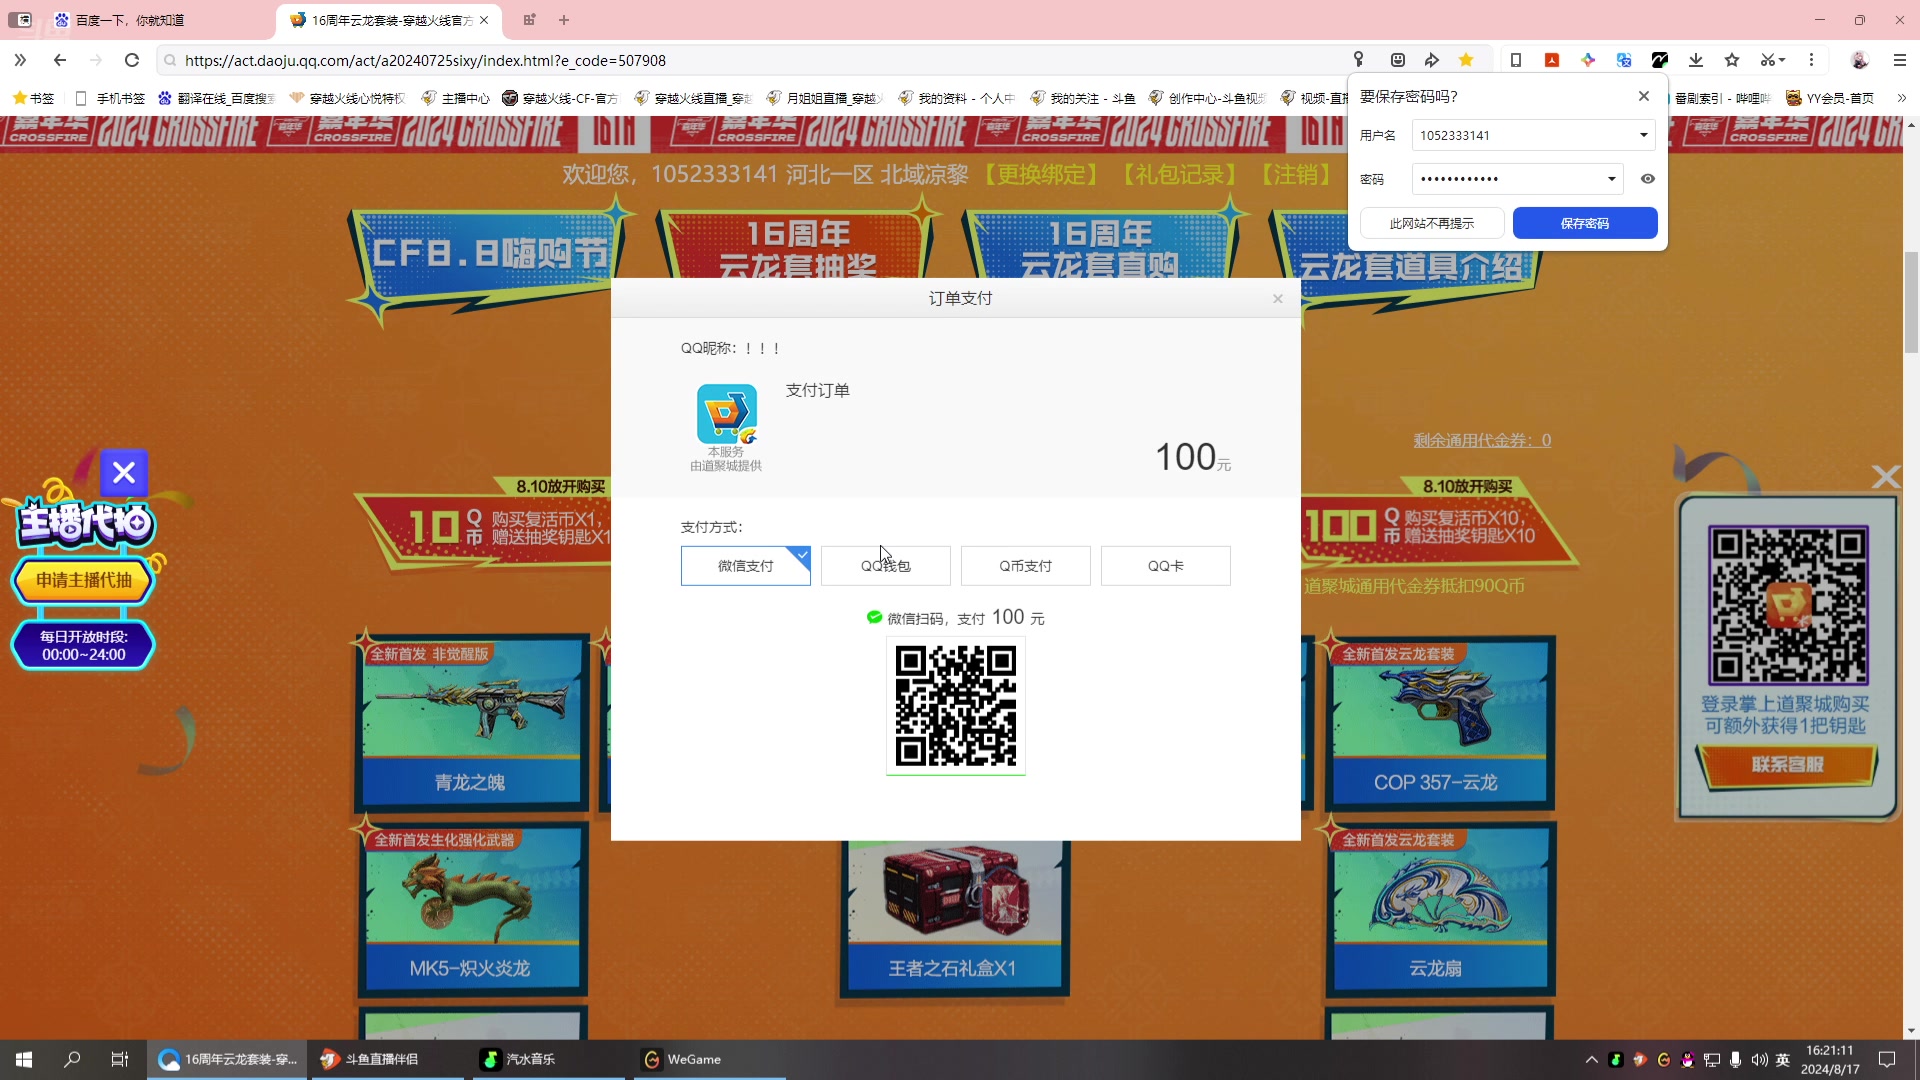Expand hidden system tray icons
This screenshot has height=1080, width=1920.
[x=1591, y=1060]
